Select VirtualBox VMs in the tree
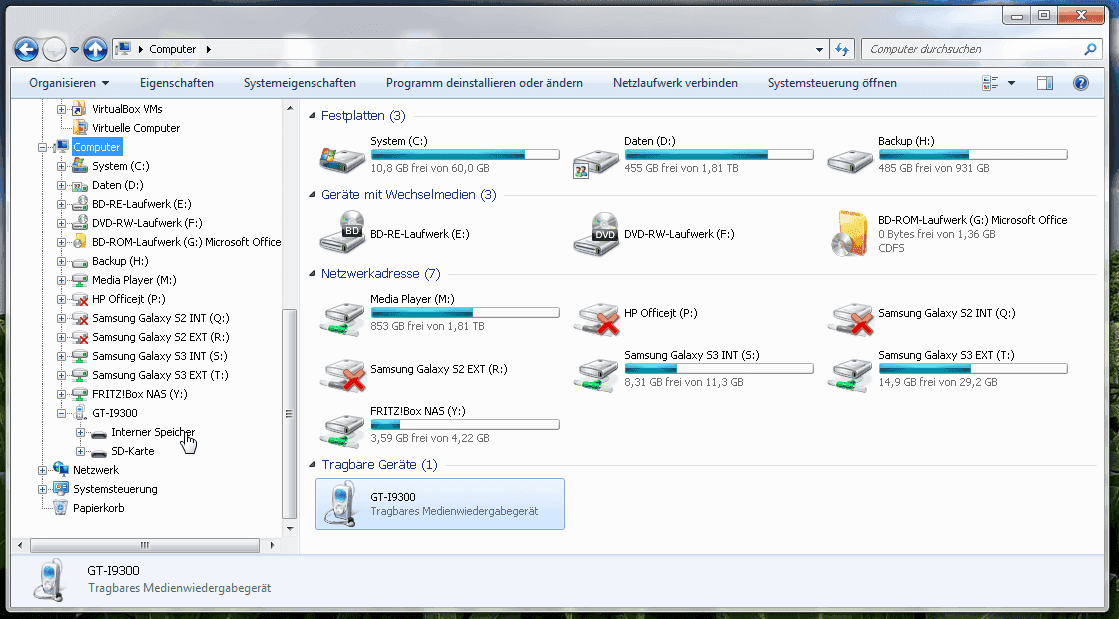Screen dimensions: 1119x619 pos(127,109)
